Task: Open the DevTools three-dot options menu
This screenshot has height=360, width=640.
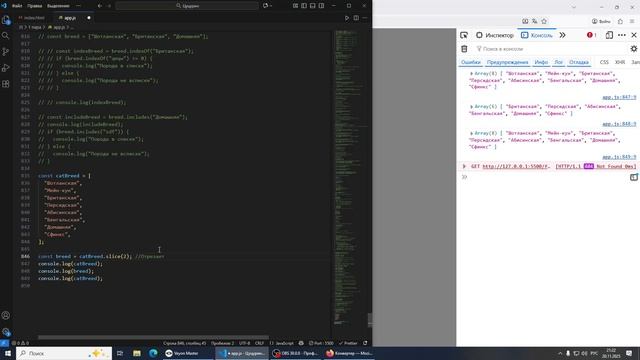Action: 622,35
